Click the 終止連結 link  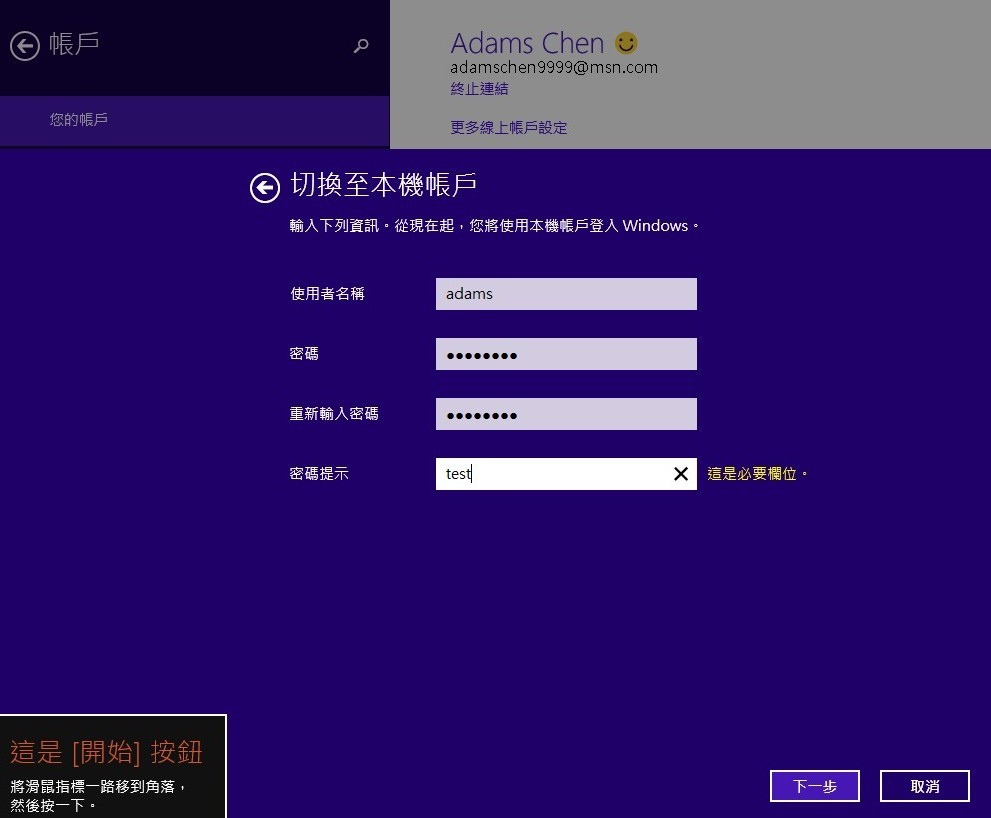479,89
